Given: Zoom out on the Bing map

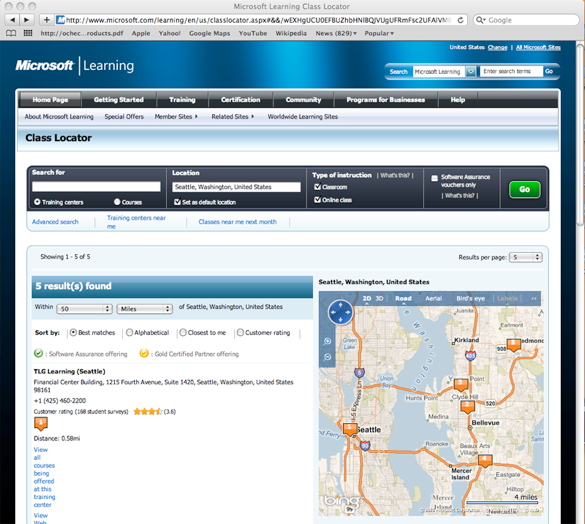Looking at the screenshot, I should 327,357.
